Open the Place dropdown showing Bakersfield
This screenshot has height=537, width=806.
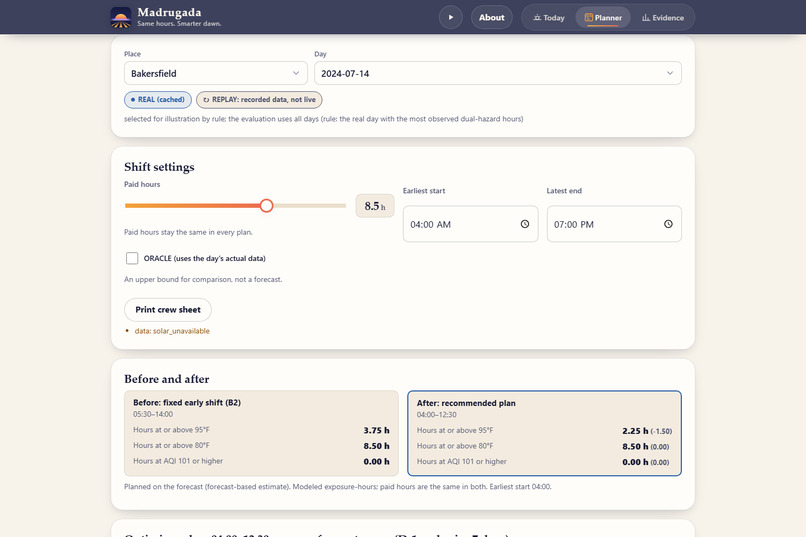tap(216, 73)
